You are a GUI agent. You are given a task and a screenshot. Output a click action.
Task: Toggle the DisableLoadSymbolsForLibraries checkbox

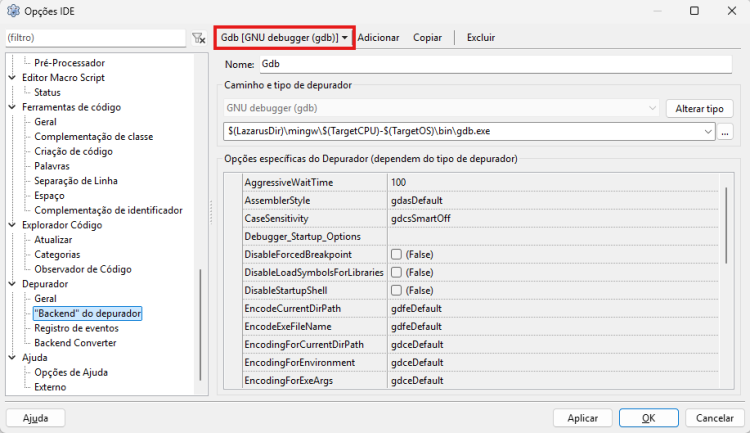point(396,272)
